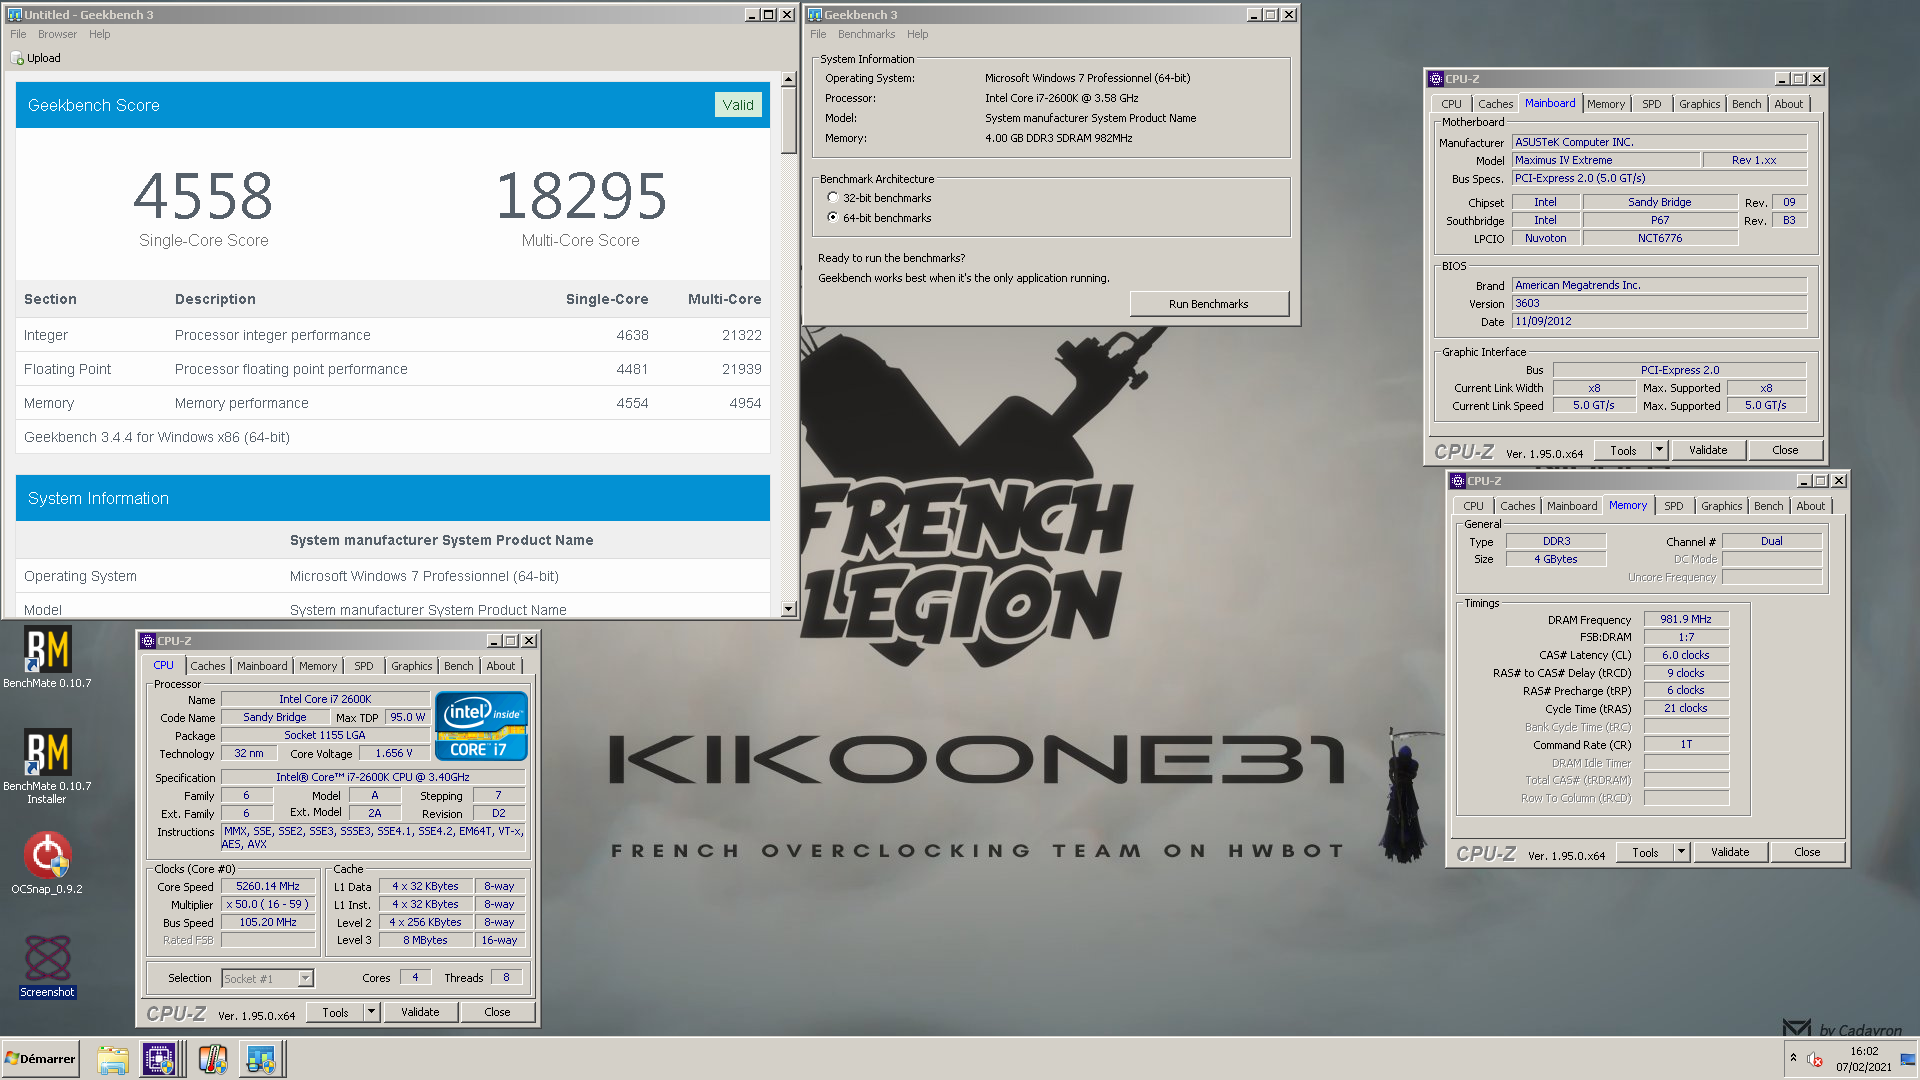
Task: Click scroll down arrow in Geekbench results
Action: coord(788,609)
